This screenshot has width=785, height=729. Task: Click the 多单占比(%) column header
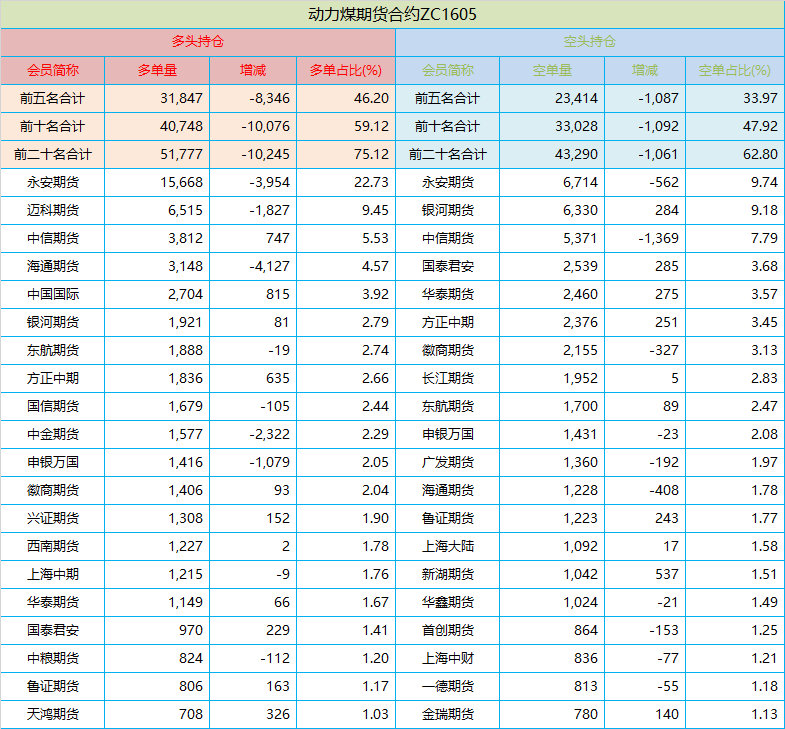[346, 70]
